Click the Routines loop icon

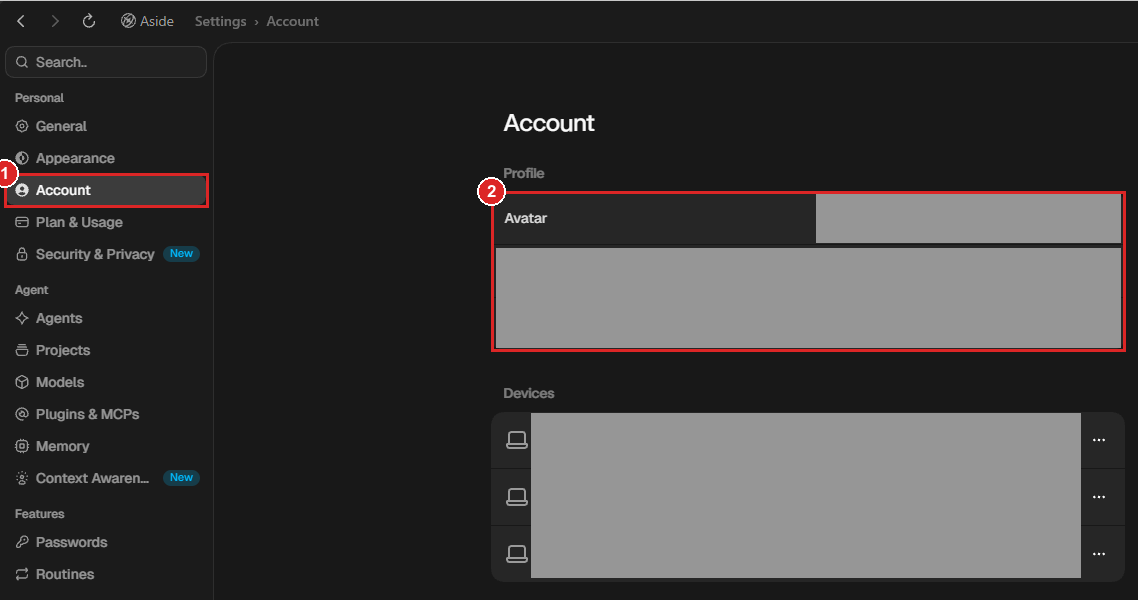[x=22, y=575]
